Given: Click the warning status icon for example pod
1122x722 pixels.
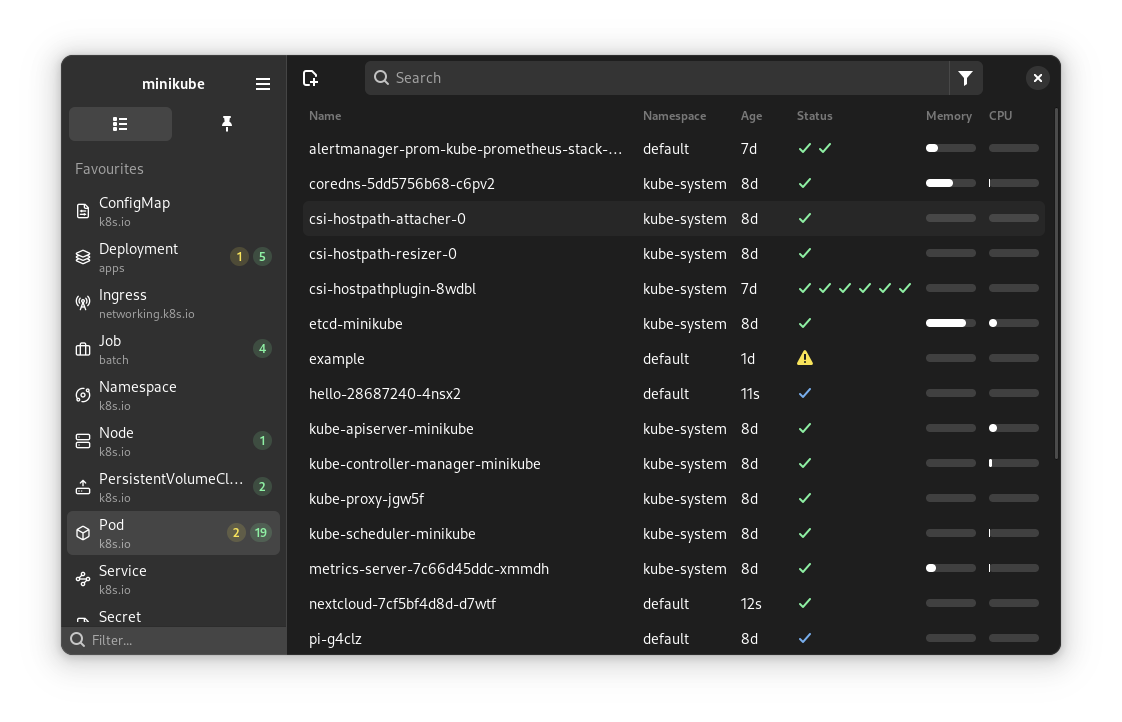Looking at the screenshot, I should (x=805, y=358).
